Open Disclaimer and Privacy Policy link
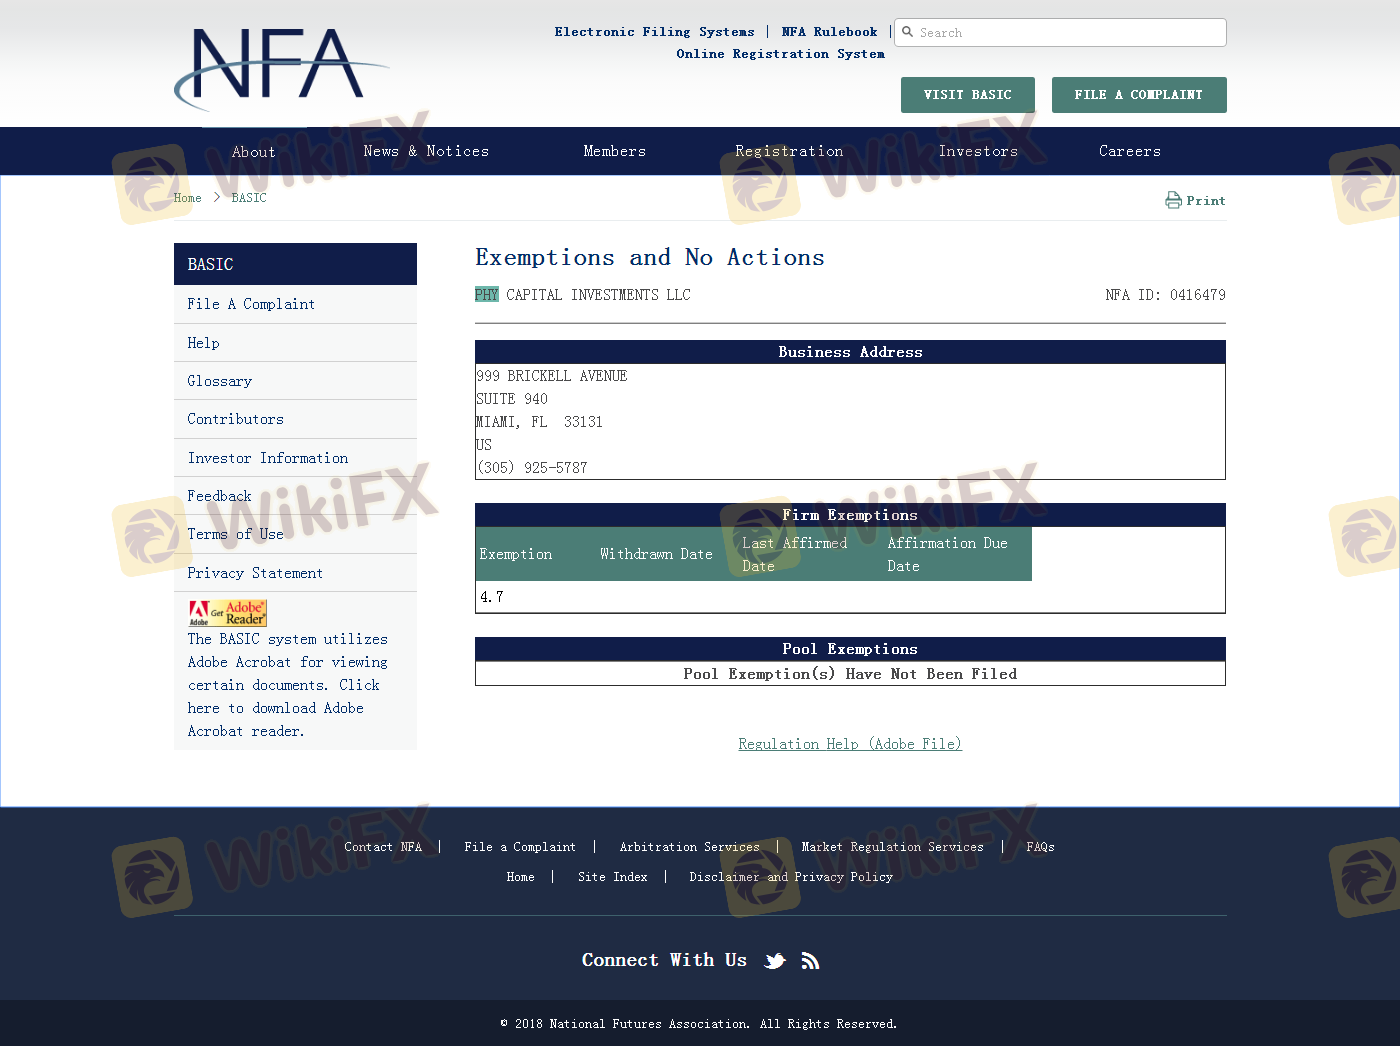The image size is (1400, 1046). point(791,877)
